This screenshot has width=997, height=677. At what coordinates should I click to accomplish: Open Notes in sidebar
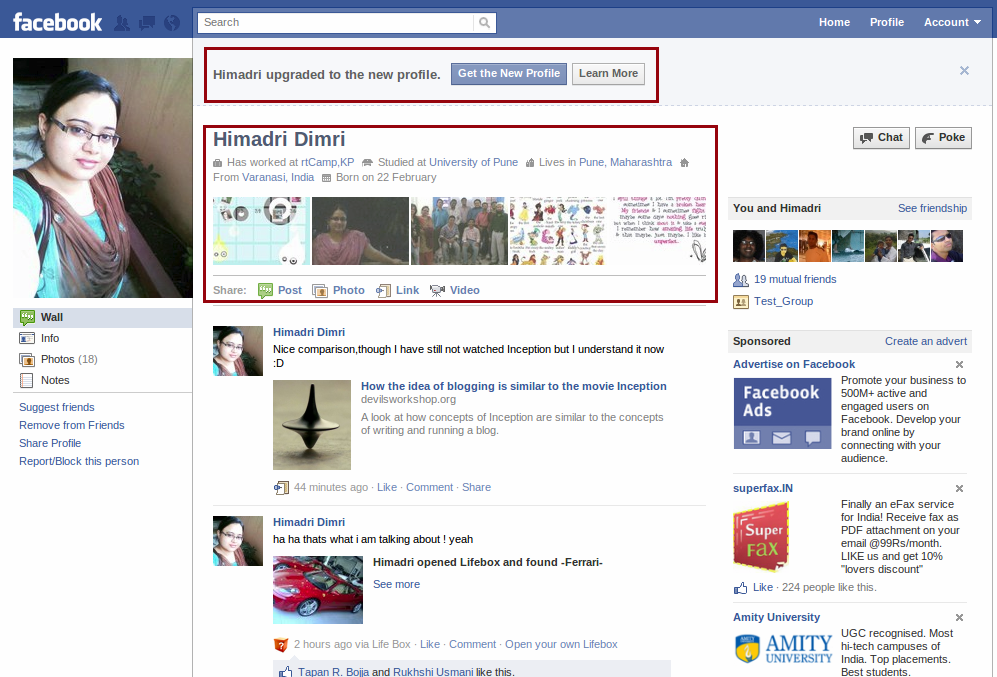(102, 380)
